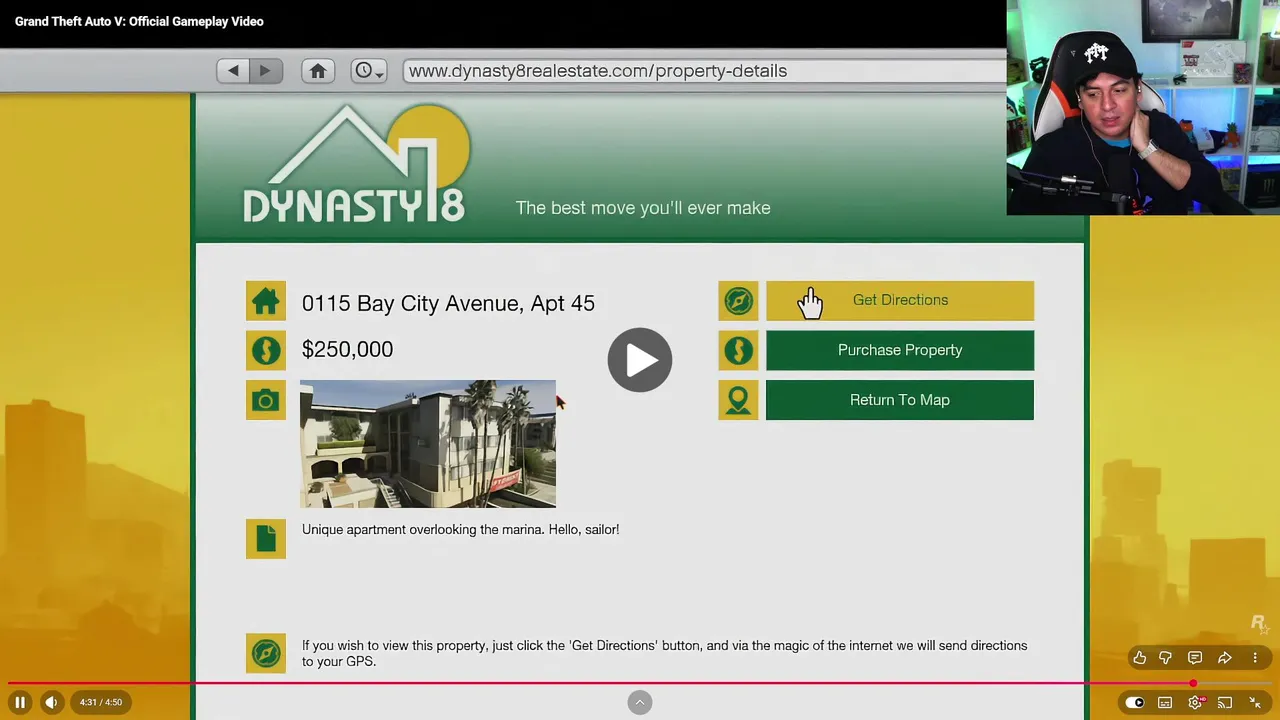Screen dimensions: 1280x720
Task: Click the Return To Map button
Action: pos(900,400)
